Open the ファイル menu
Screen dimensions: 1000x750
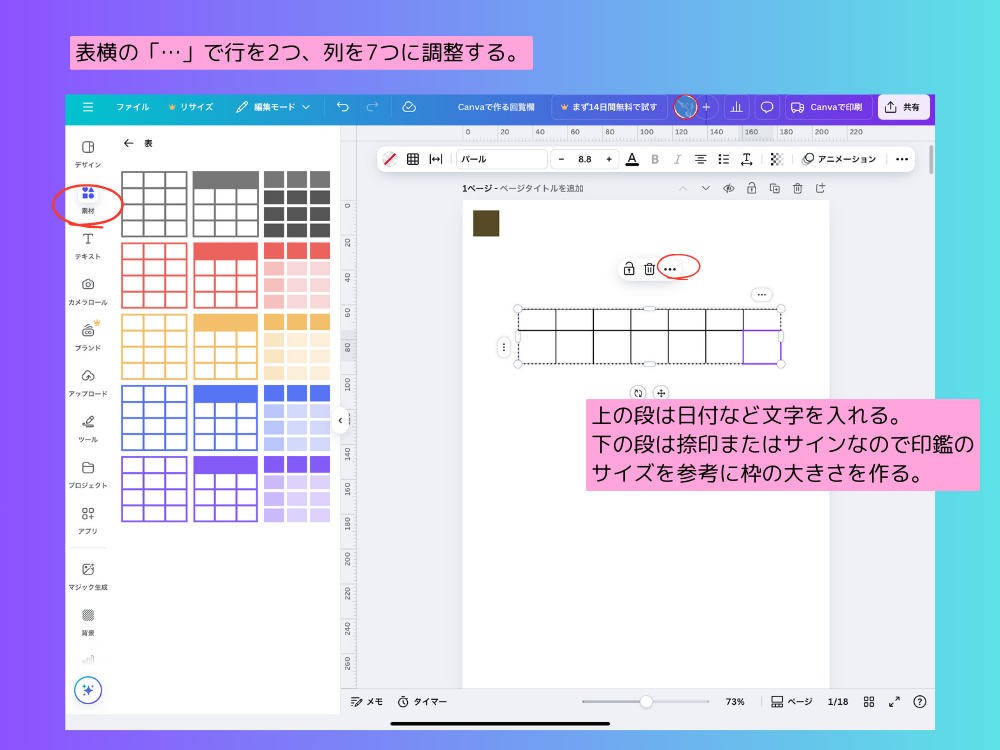(x=132, y=107)
